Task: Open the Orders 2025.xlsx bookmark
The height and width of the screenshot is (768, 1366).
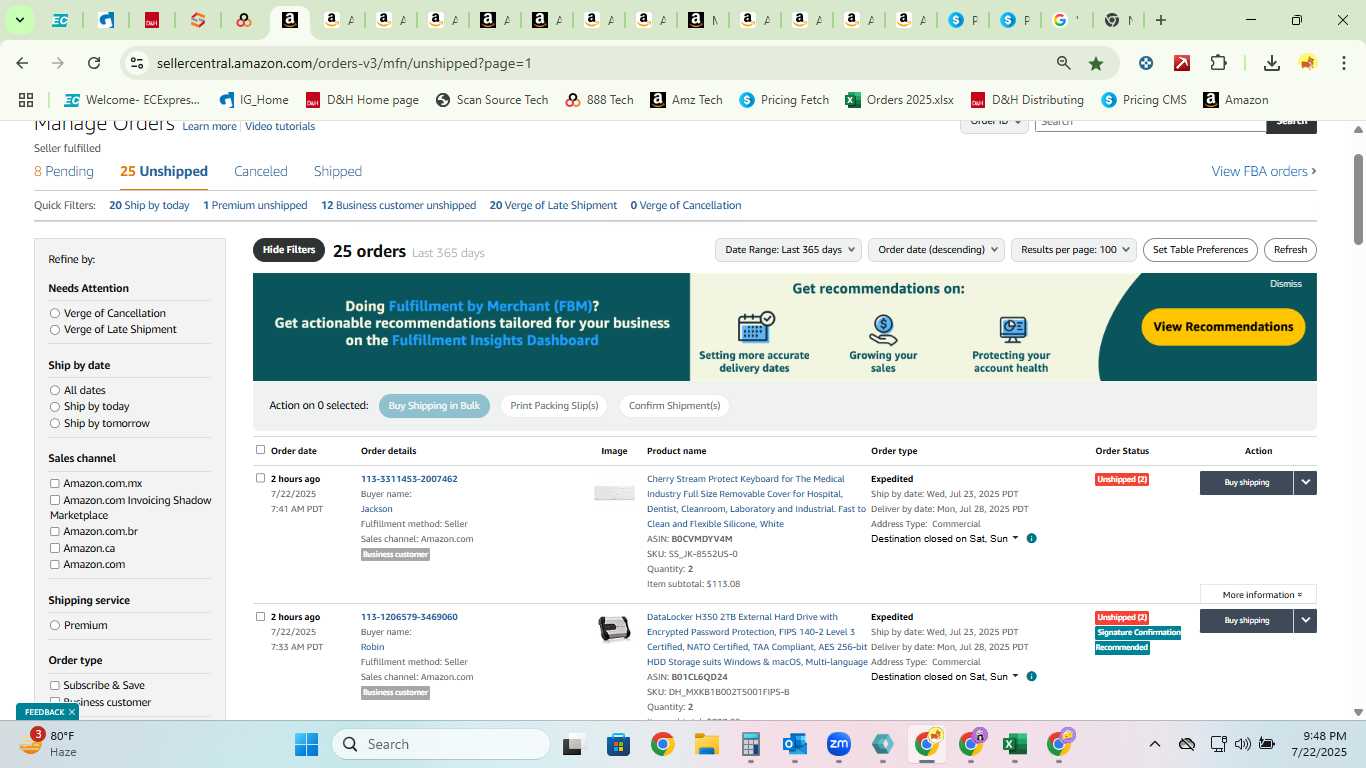Action: click(x=899, y=100)
